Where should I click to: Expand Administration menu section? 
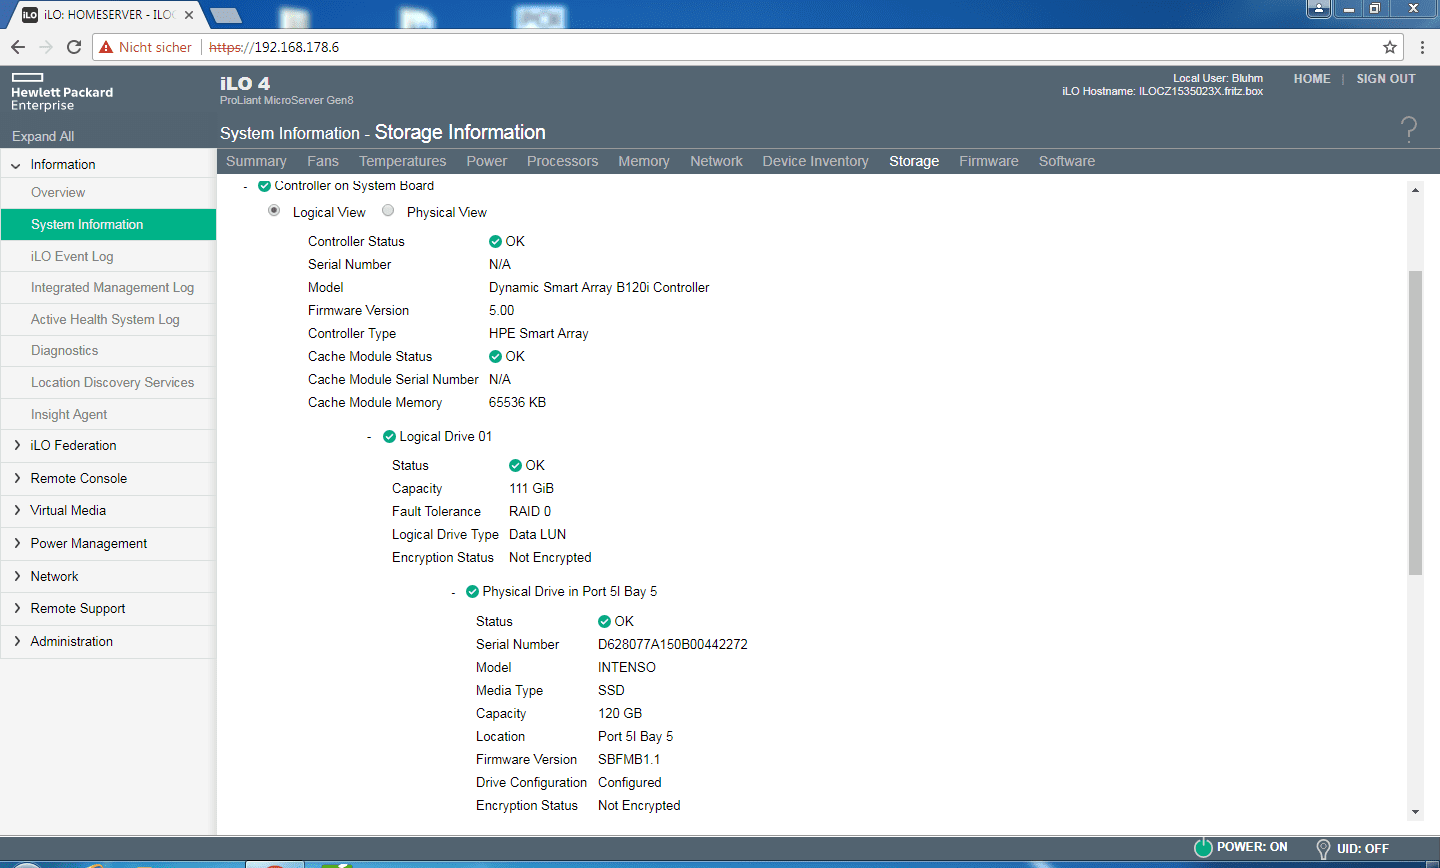click(x=17, y=641)
